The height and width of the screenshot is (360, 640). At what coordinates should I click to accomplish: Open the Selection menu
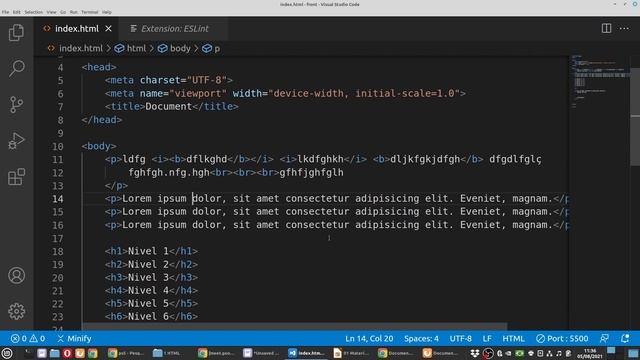coord(33,12)
